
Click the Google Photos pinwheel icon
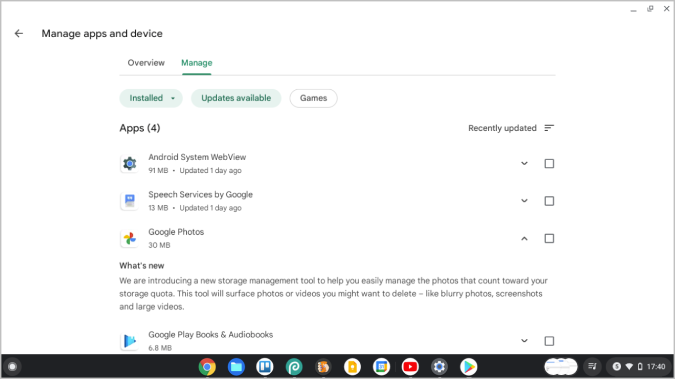point(129,239)
